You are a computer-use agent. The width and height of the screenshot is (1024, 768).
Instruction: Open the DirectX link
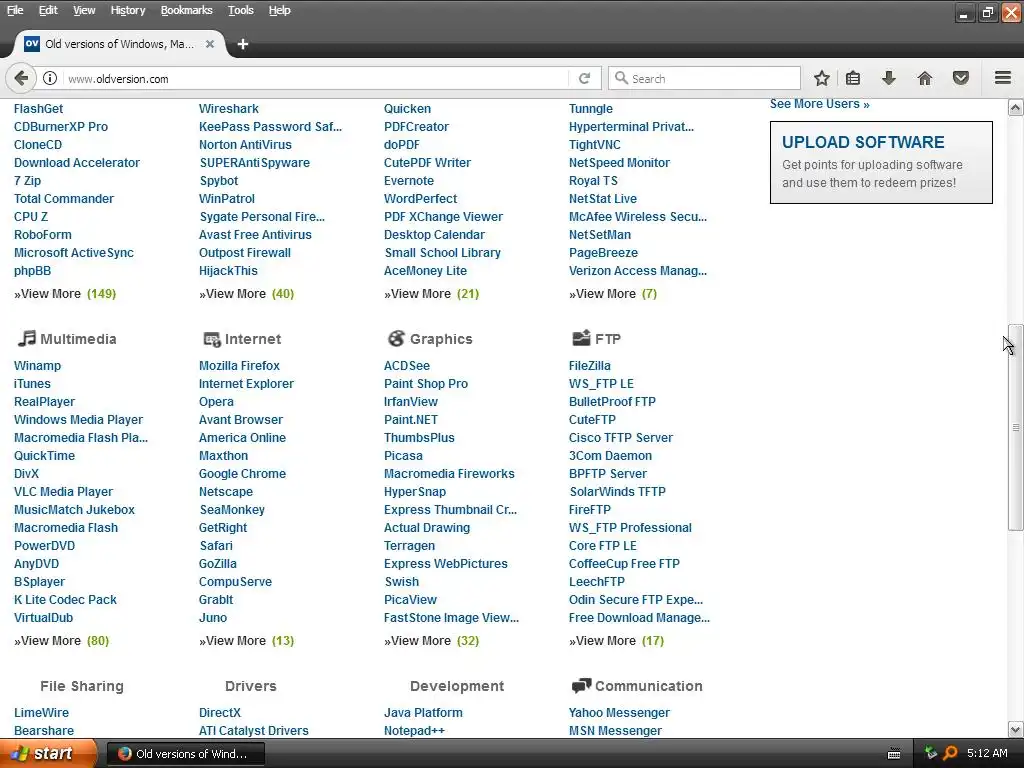pyautogui.click(x=219, y=712)
